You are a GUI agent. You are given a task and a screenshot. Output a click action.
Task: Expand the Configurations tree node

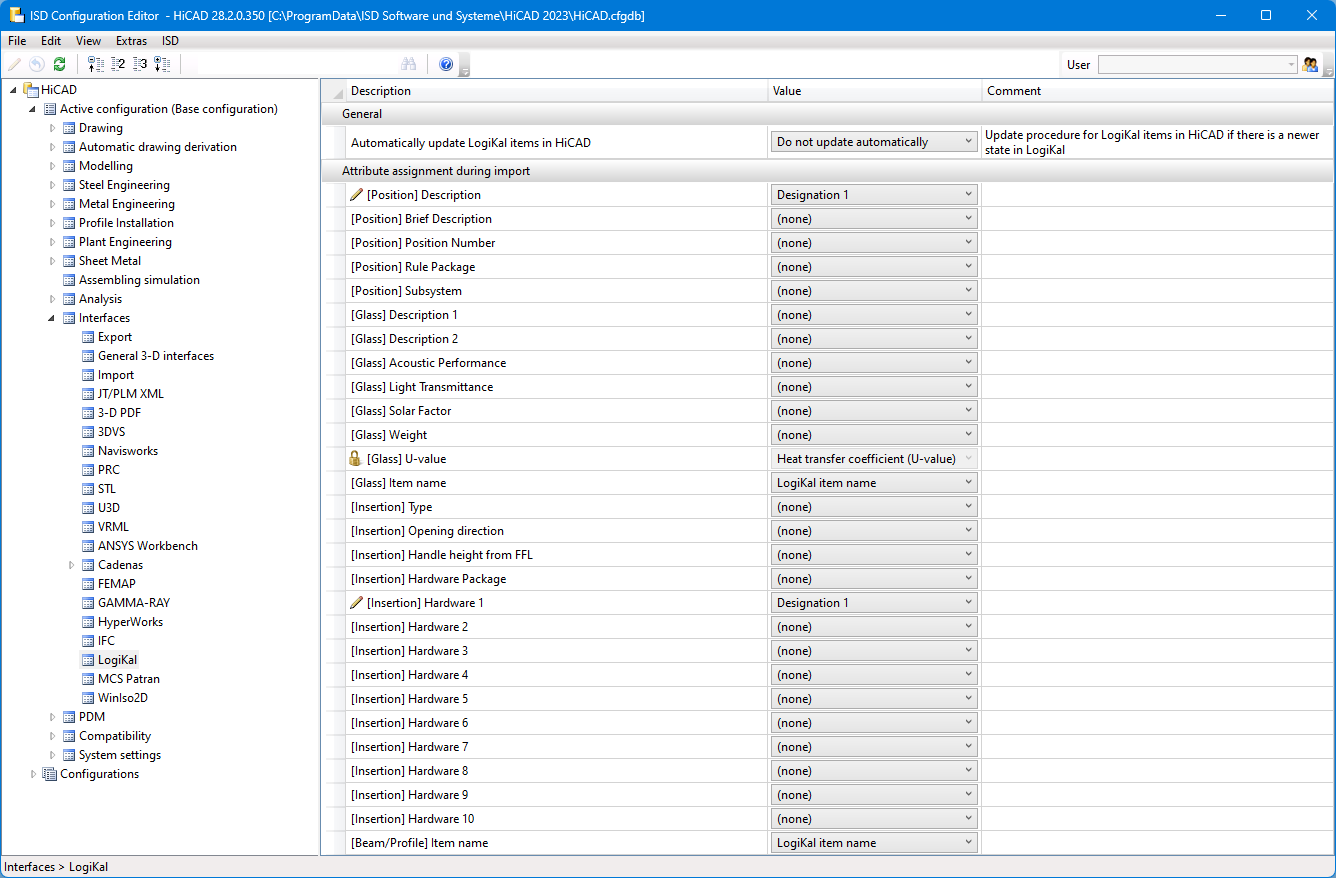(x=34, y=774)
